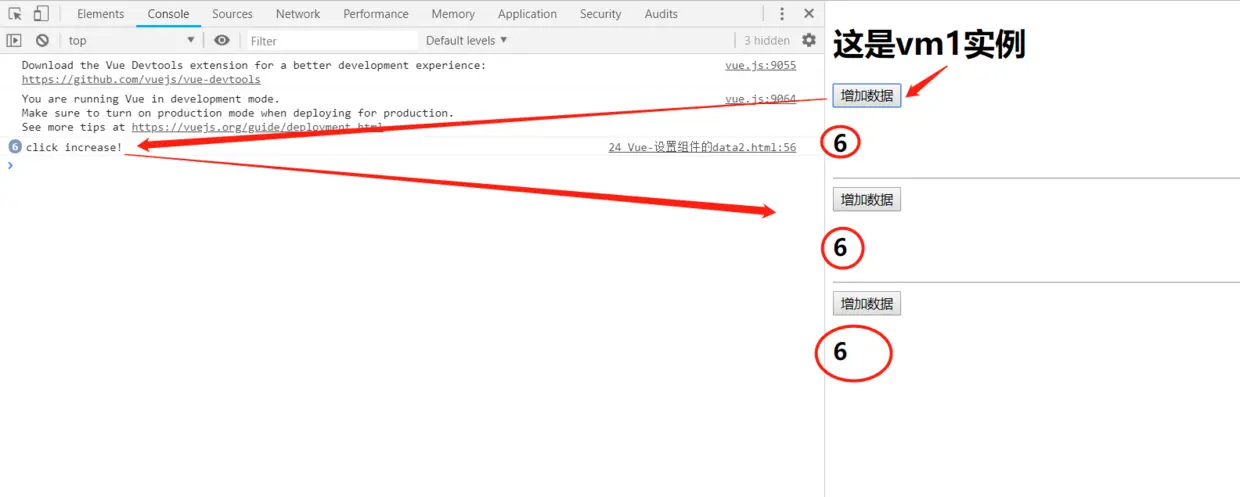Activate the inspect element picker icon
1240x497 pixels.
tap(15, 14)
